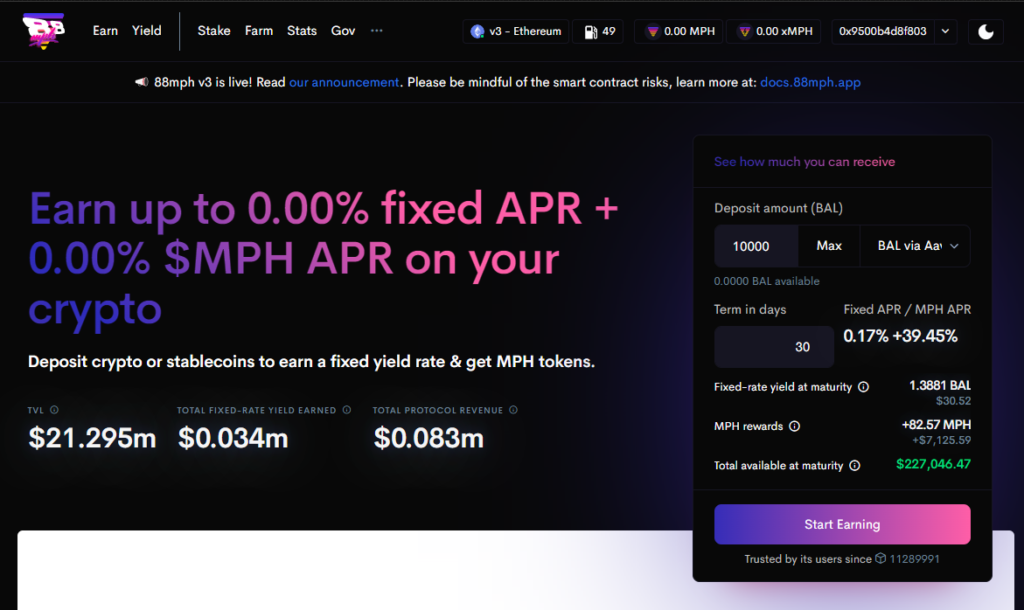Toggle dark mode moon icon
The height and width of the screenshot is (610, 1024).
(x=985, y=31)
